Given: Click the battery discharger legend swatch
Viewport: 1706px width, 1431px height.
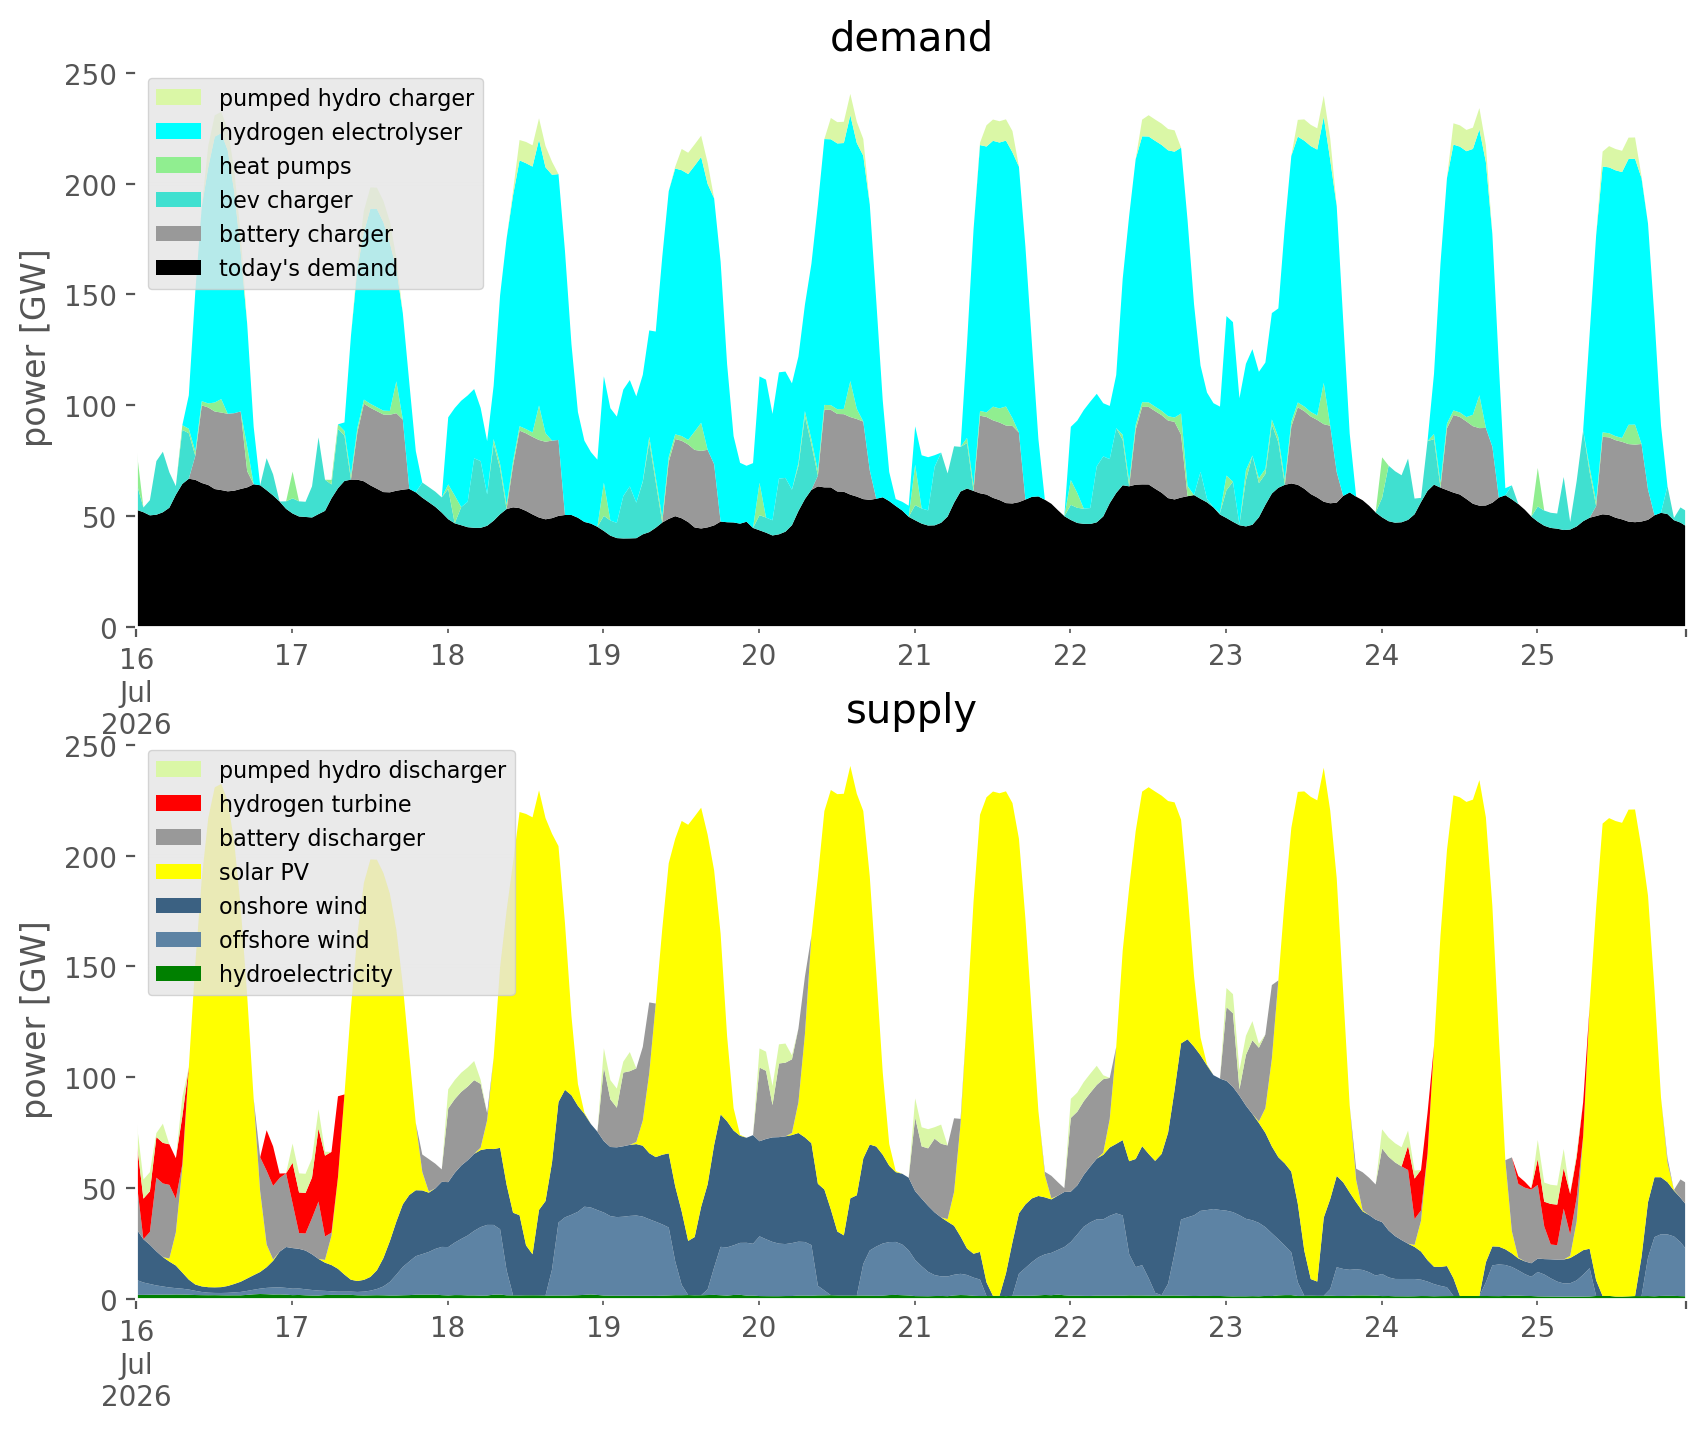Looking at the screenshot, I should pyautogui.click(x=179, y=838).
